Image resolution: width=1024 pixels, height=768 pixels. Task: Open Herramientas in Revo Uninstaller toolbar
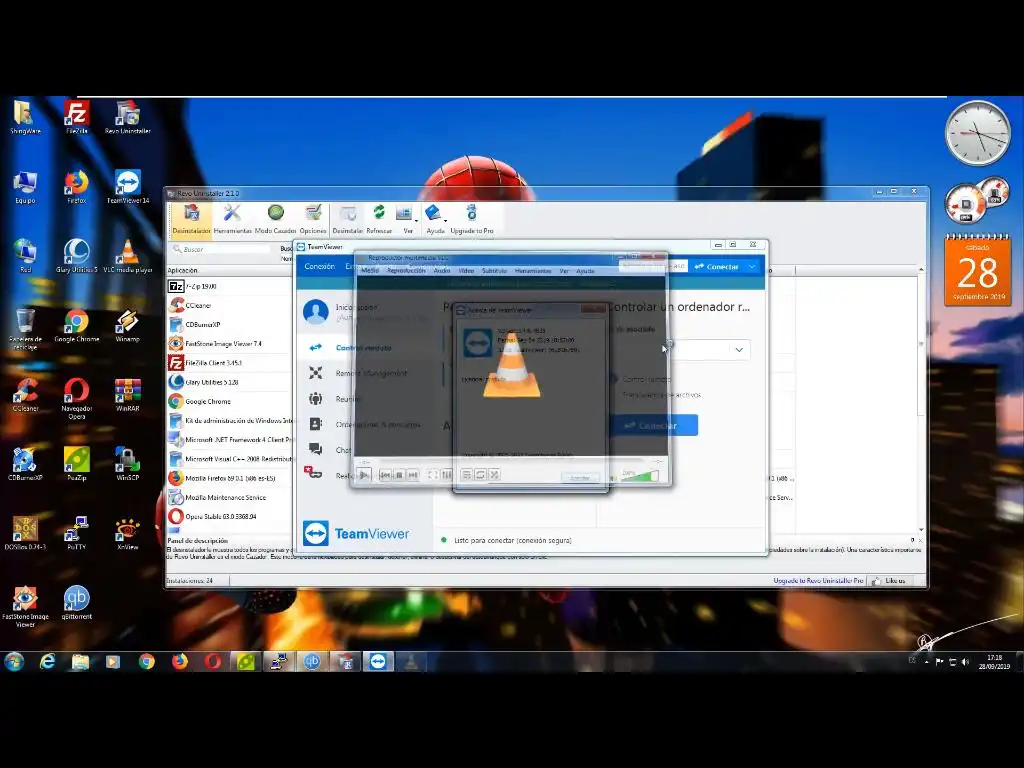[x=232, y=219]
